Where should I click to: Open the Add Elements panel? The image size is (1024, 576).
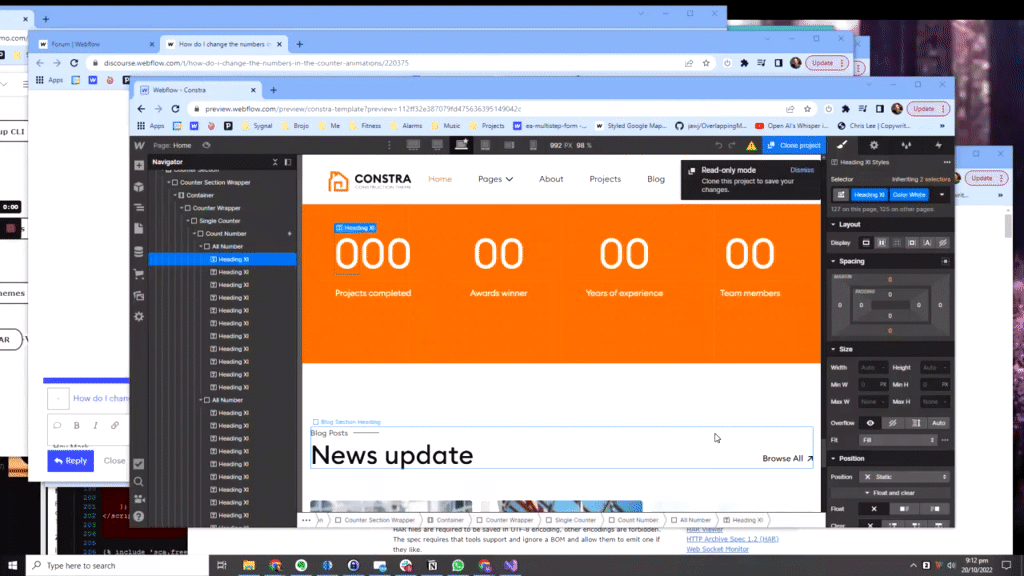(x=138, y=164)
